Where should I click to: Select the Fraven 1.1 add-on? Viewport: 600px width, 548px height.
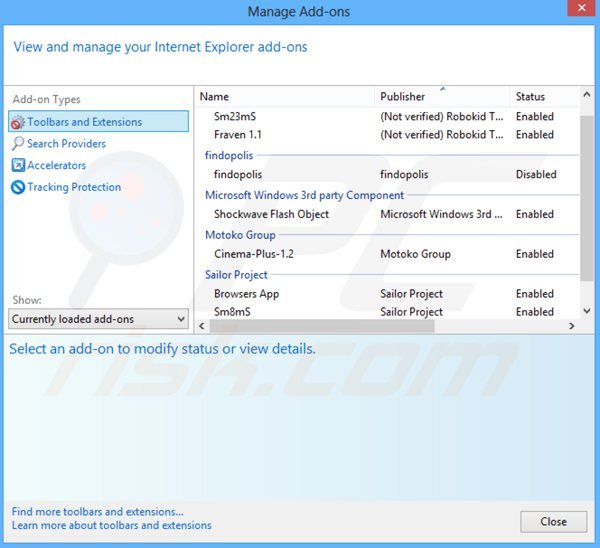tap(237, 134)
